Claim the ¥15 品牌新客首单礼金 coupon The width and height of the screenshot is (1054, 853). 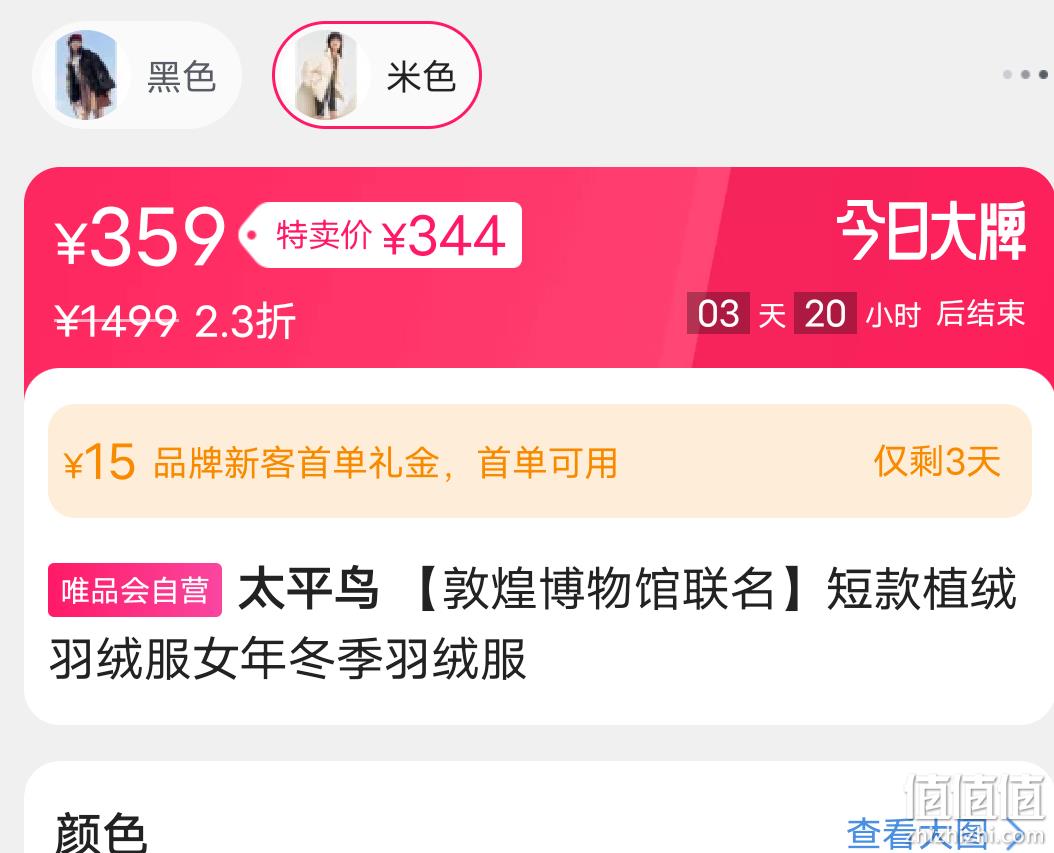(x=540, y=461)
